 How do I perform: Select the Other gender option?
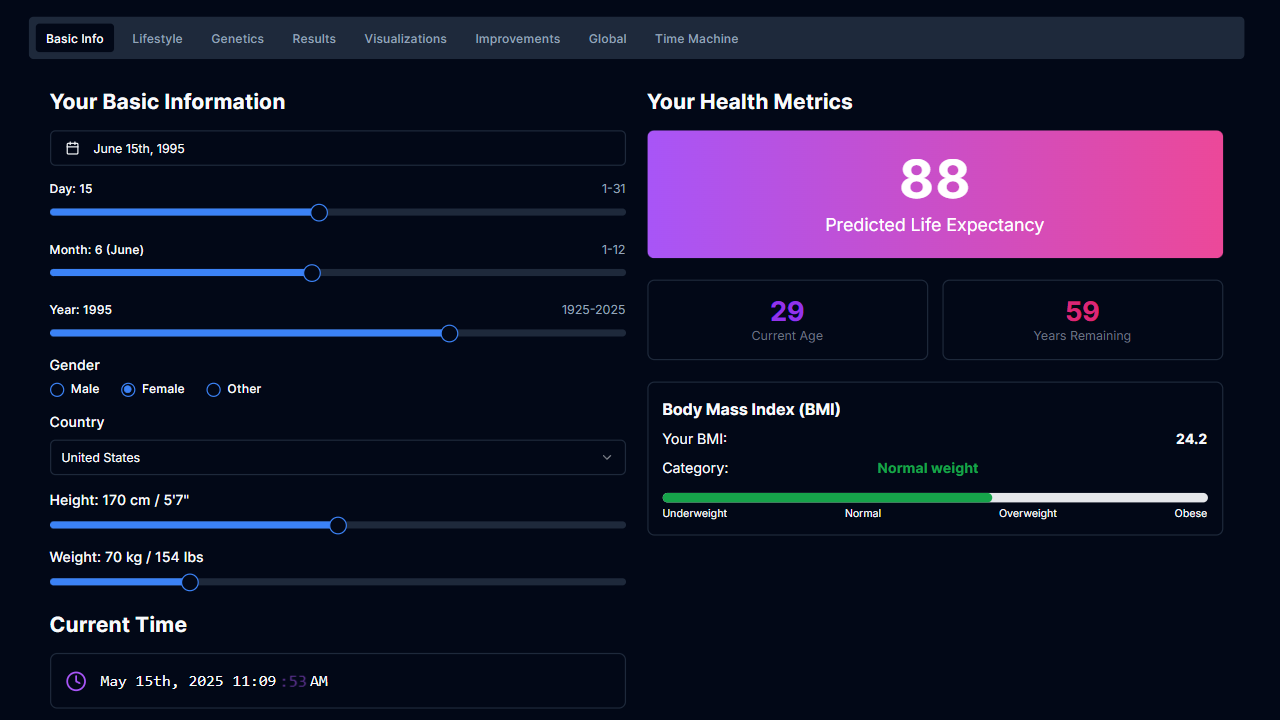(x=213, y=389)
